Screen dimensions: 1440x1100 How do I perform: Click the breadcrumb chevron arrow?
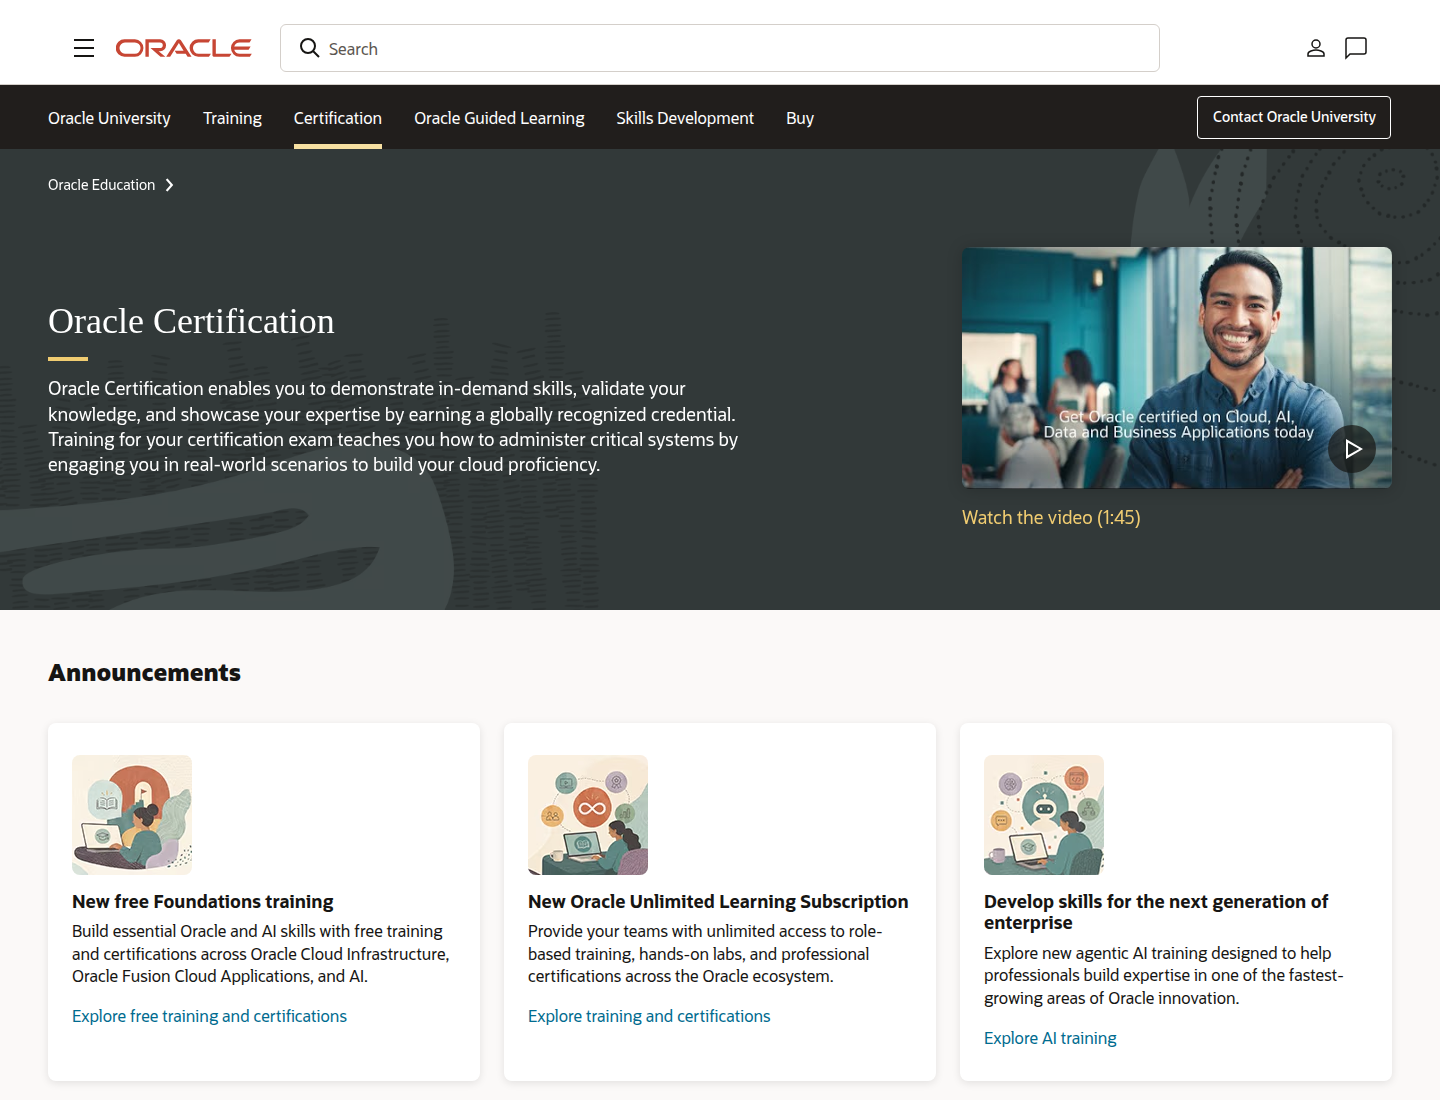[169, 185]
